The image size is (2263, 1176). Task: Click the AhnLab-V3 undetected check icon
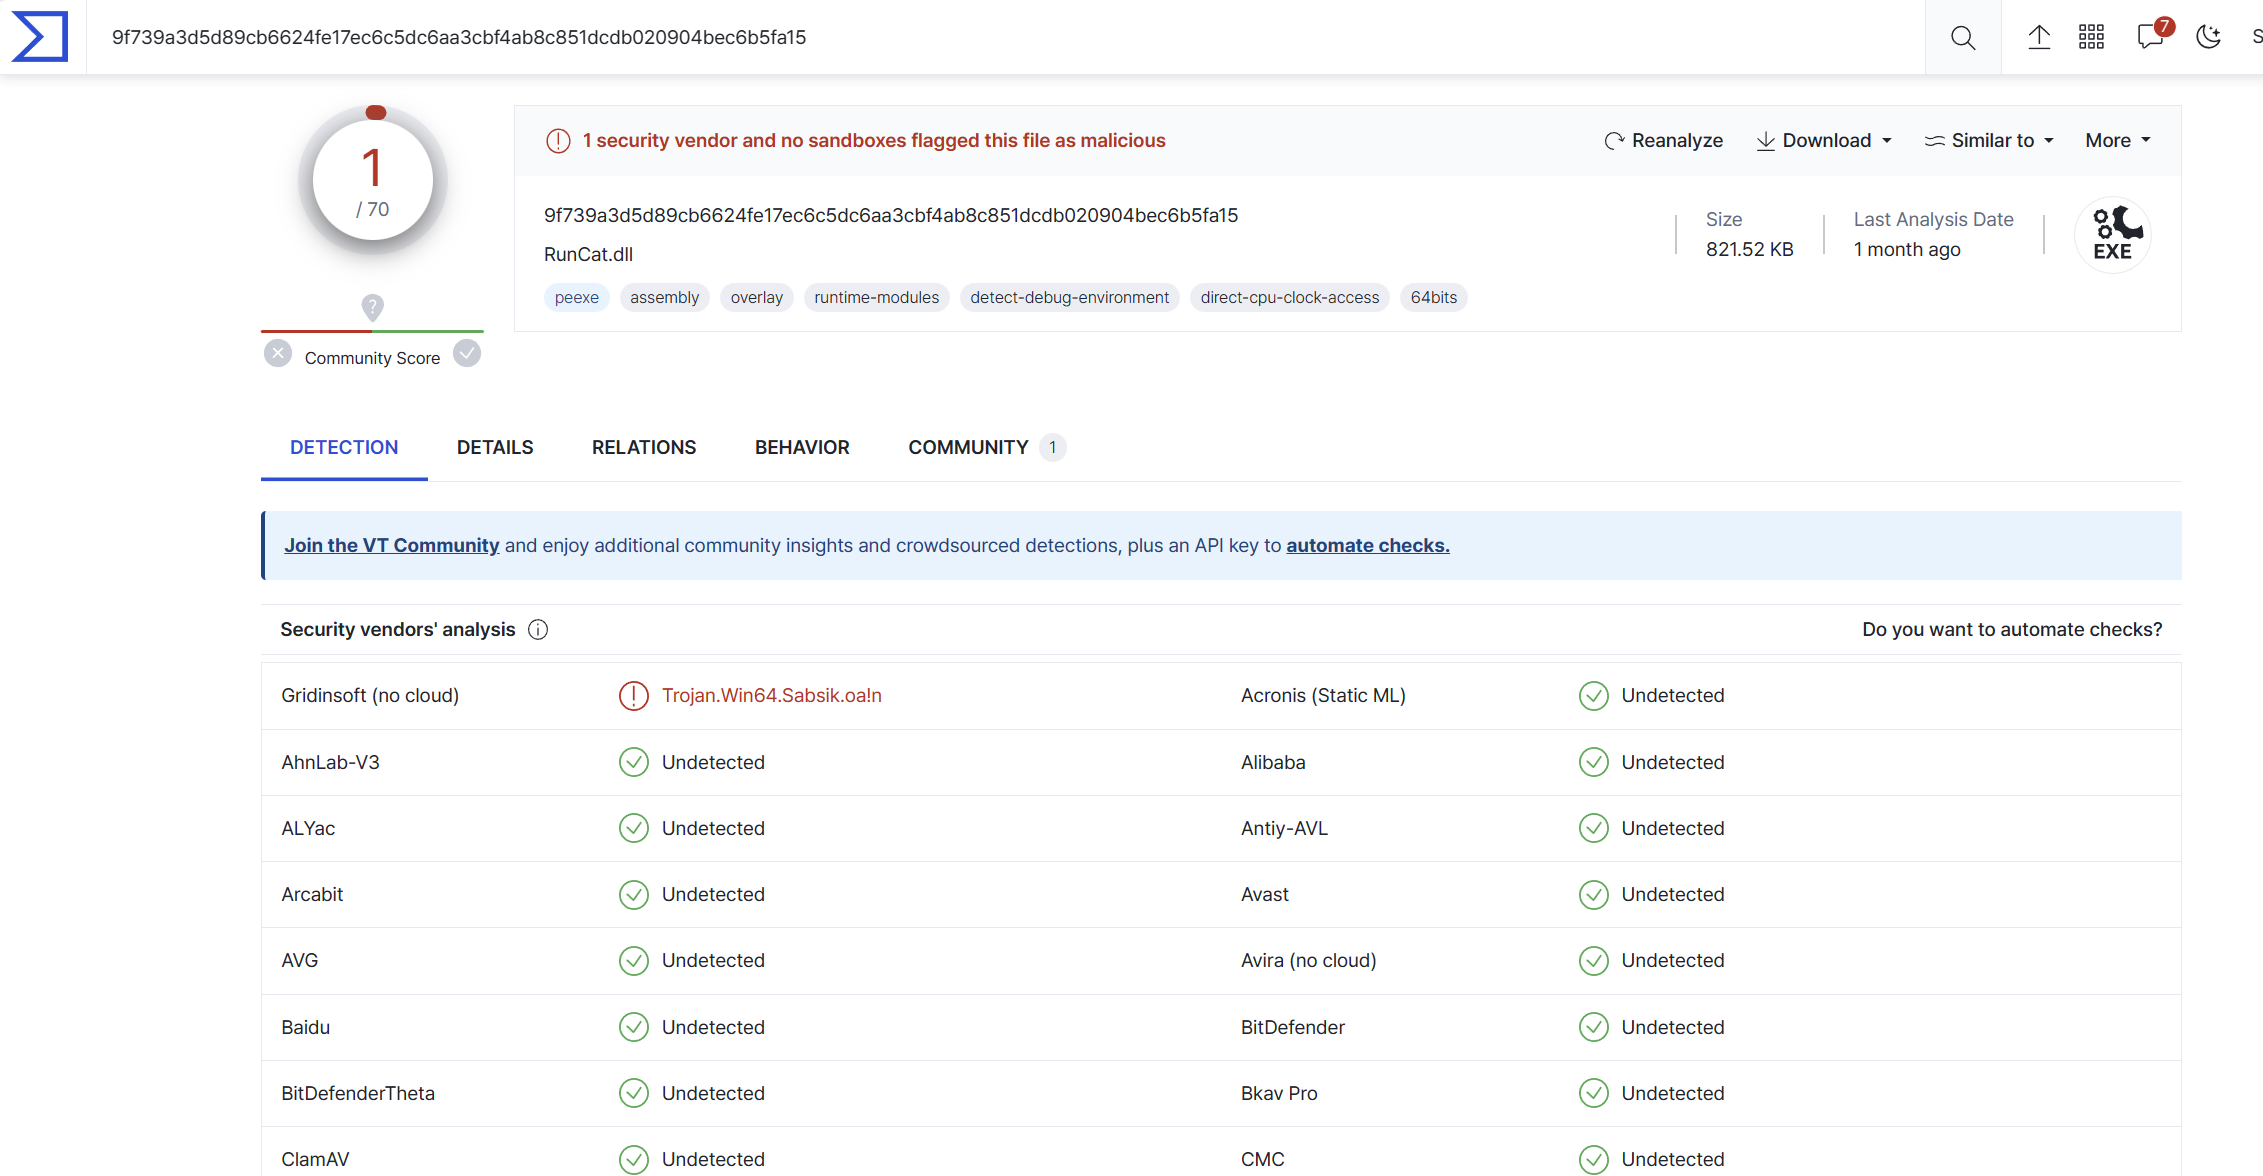click(634, 762)
